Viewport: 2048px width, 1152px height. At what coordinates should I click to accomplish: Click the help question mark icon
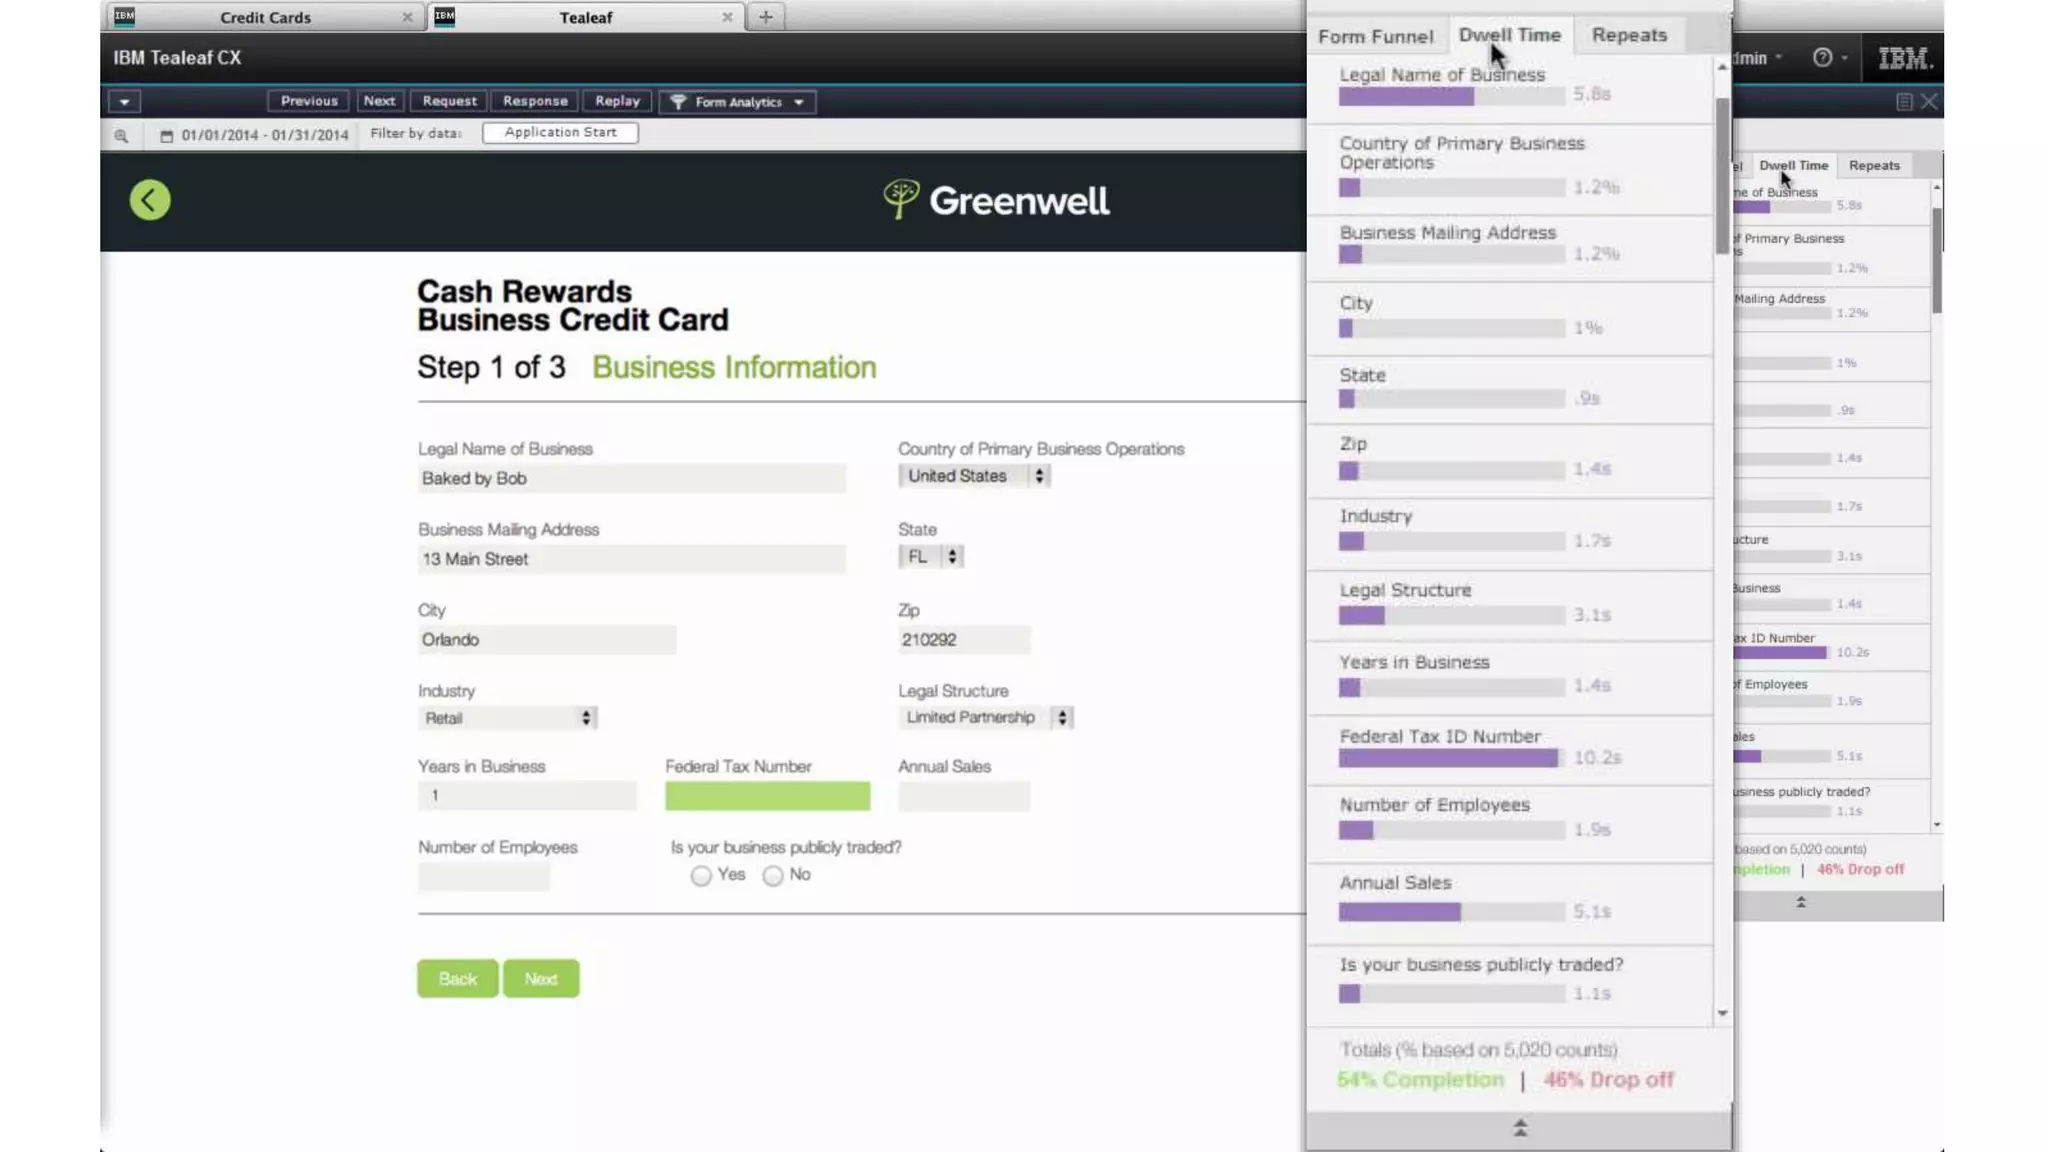tap(1822, 58)
